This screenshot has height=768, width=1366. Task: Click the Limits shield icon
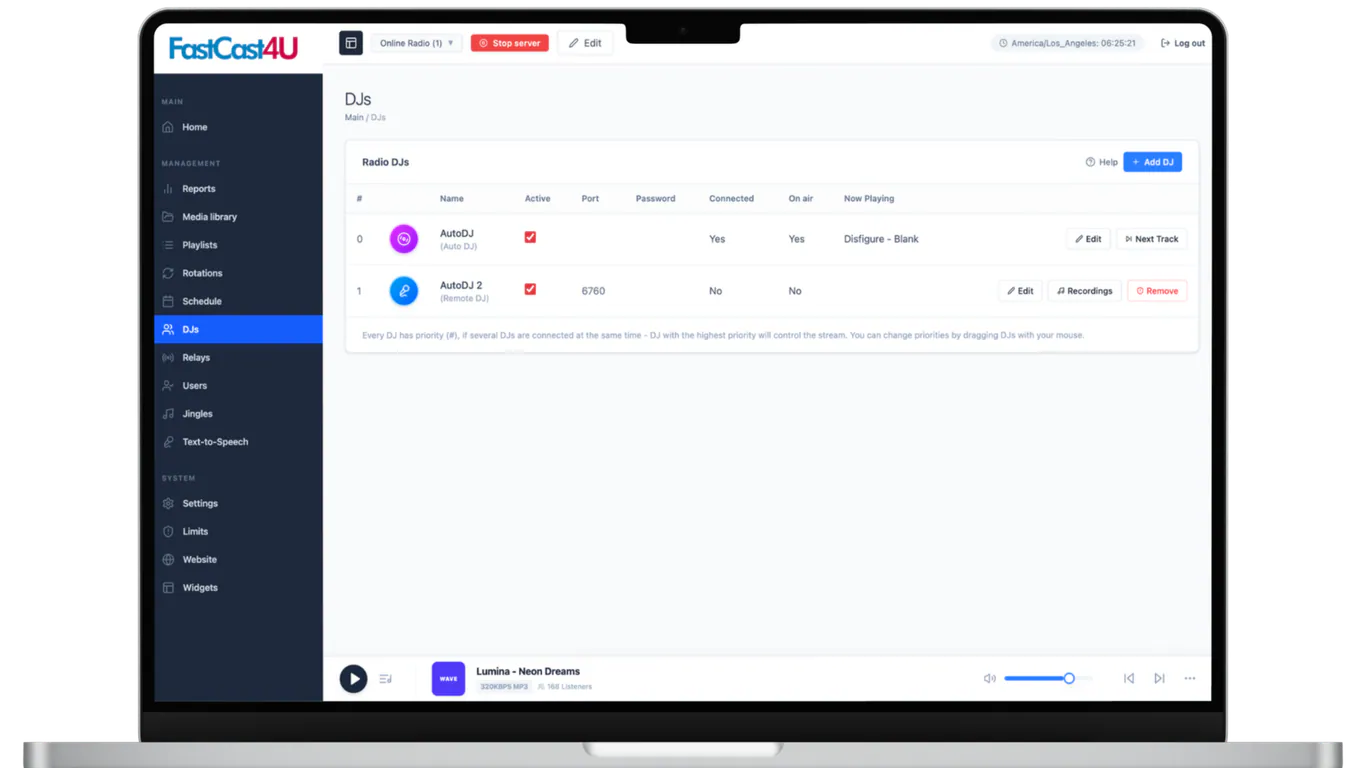[168, 531]
